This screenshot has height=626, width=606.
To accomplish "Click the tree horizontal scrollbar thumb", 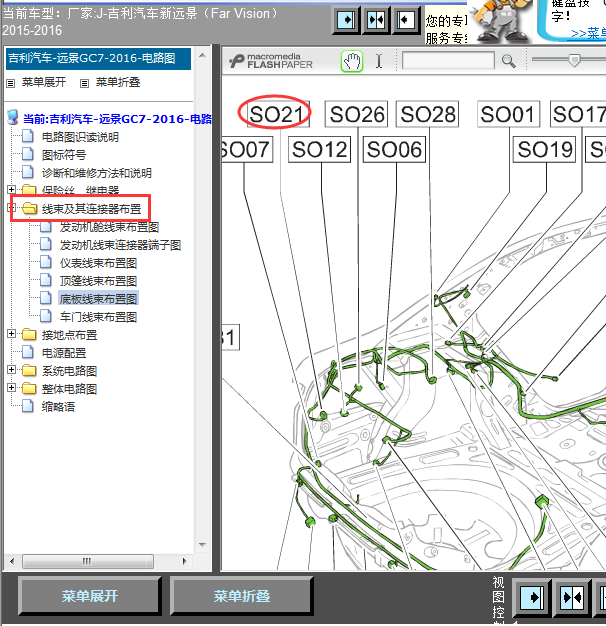I will (x=88, y=561).
